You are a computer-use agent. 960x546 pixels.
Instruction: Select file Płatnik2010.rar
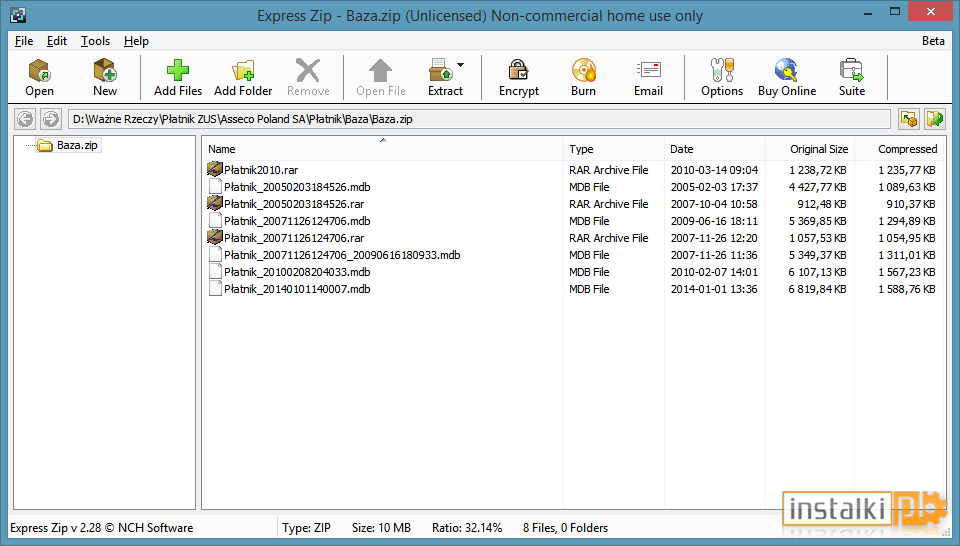tap(261, 170)
